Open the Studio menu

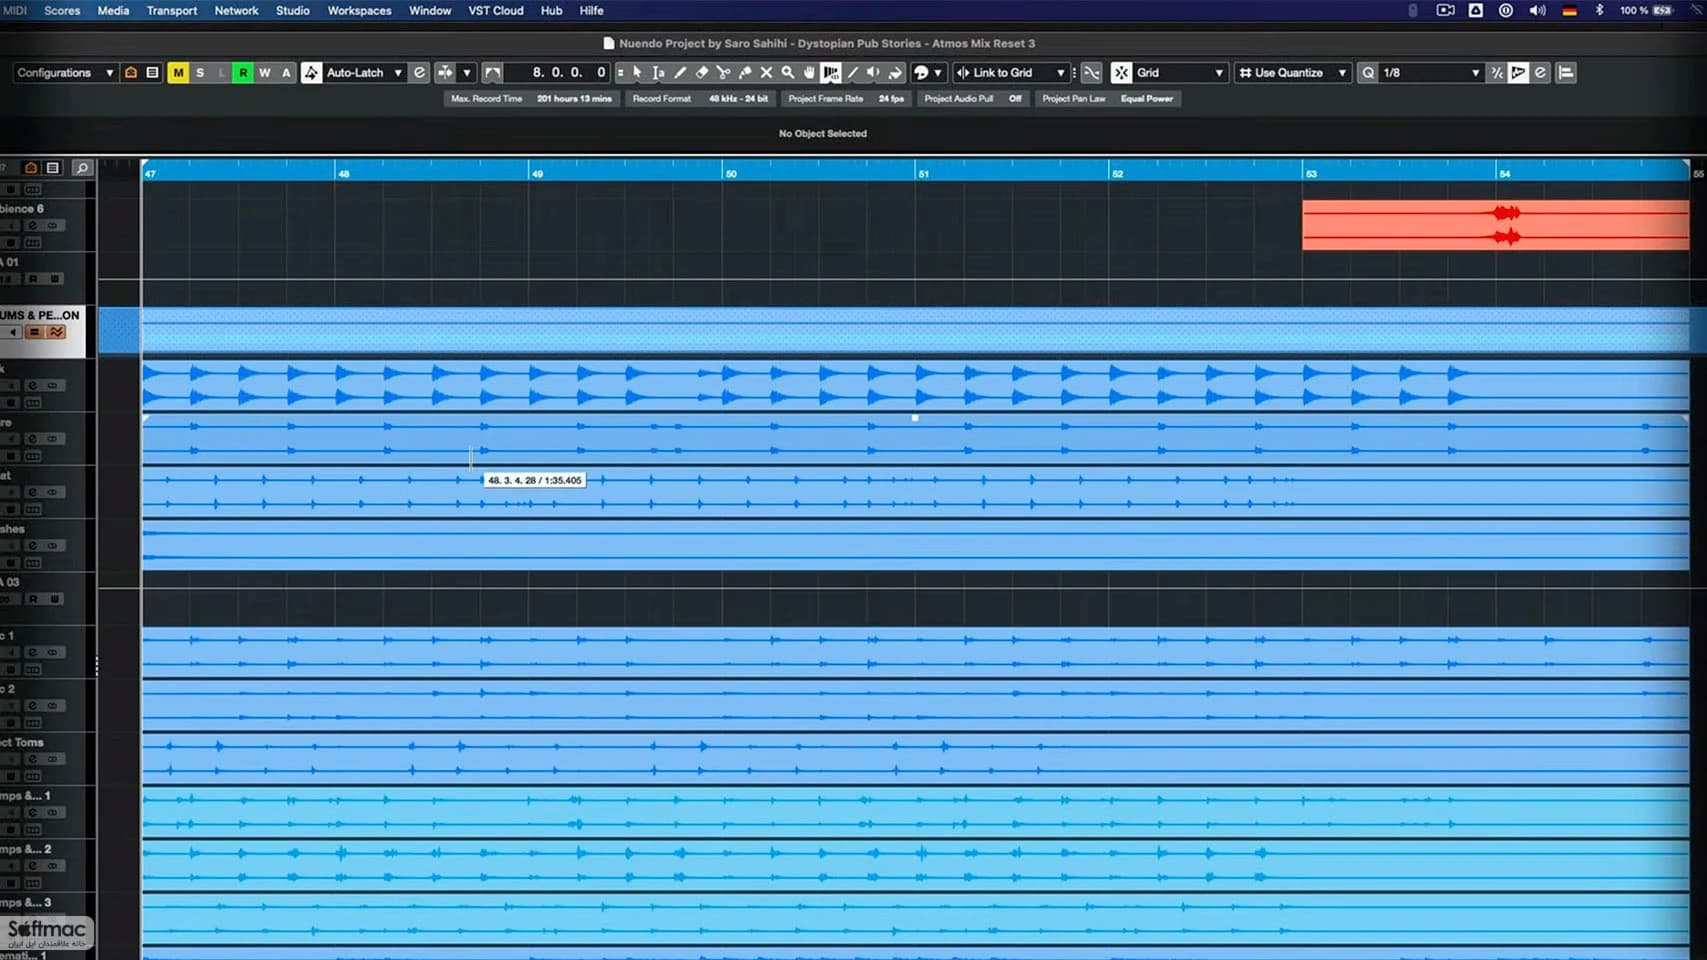pyautogui.click(x=293, y=10)
